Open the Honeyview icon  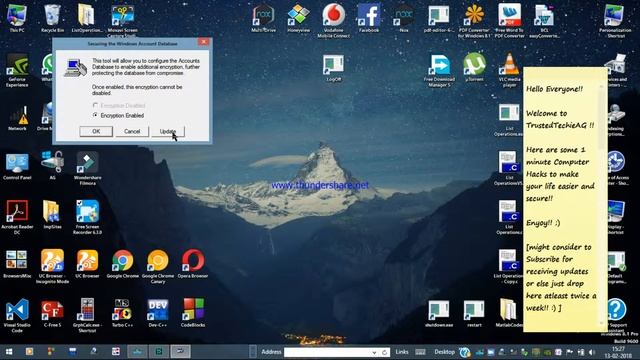pos(298,18)
